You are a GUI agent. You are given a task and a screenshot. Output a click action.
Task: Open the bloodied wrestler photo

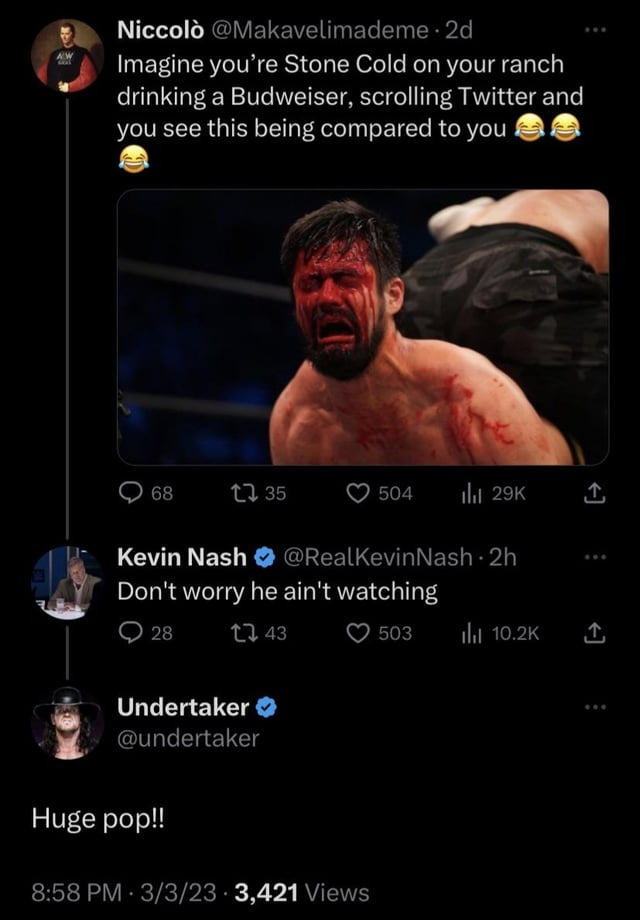(362, 327)
